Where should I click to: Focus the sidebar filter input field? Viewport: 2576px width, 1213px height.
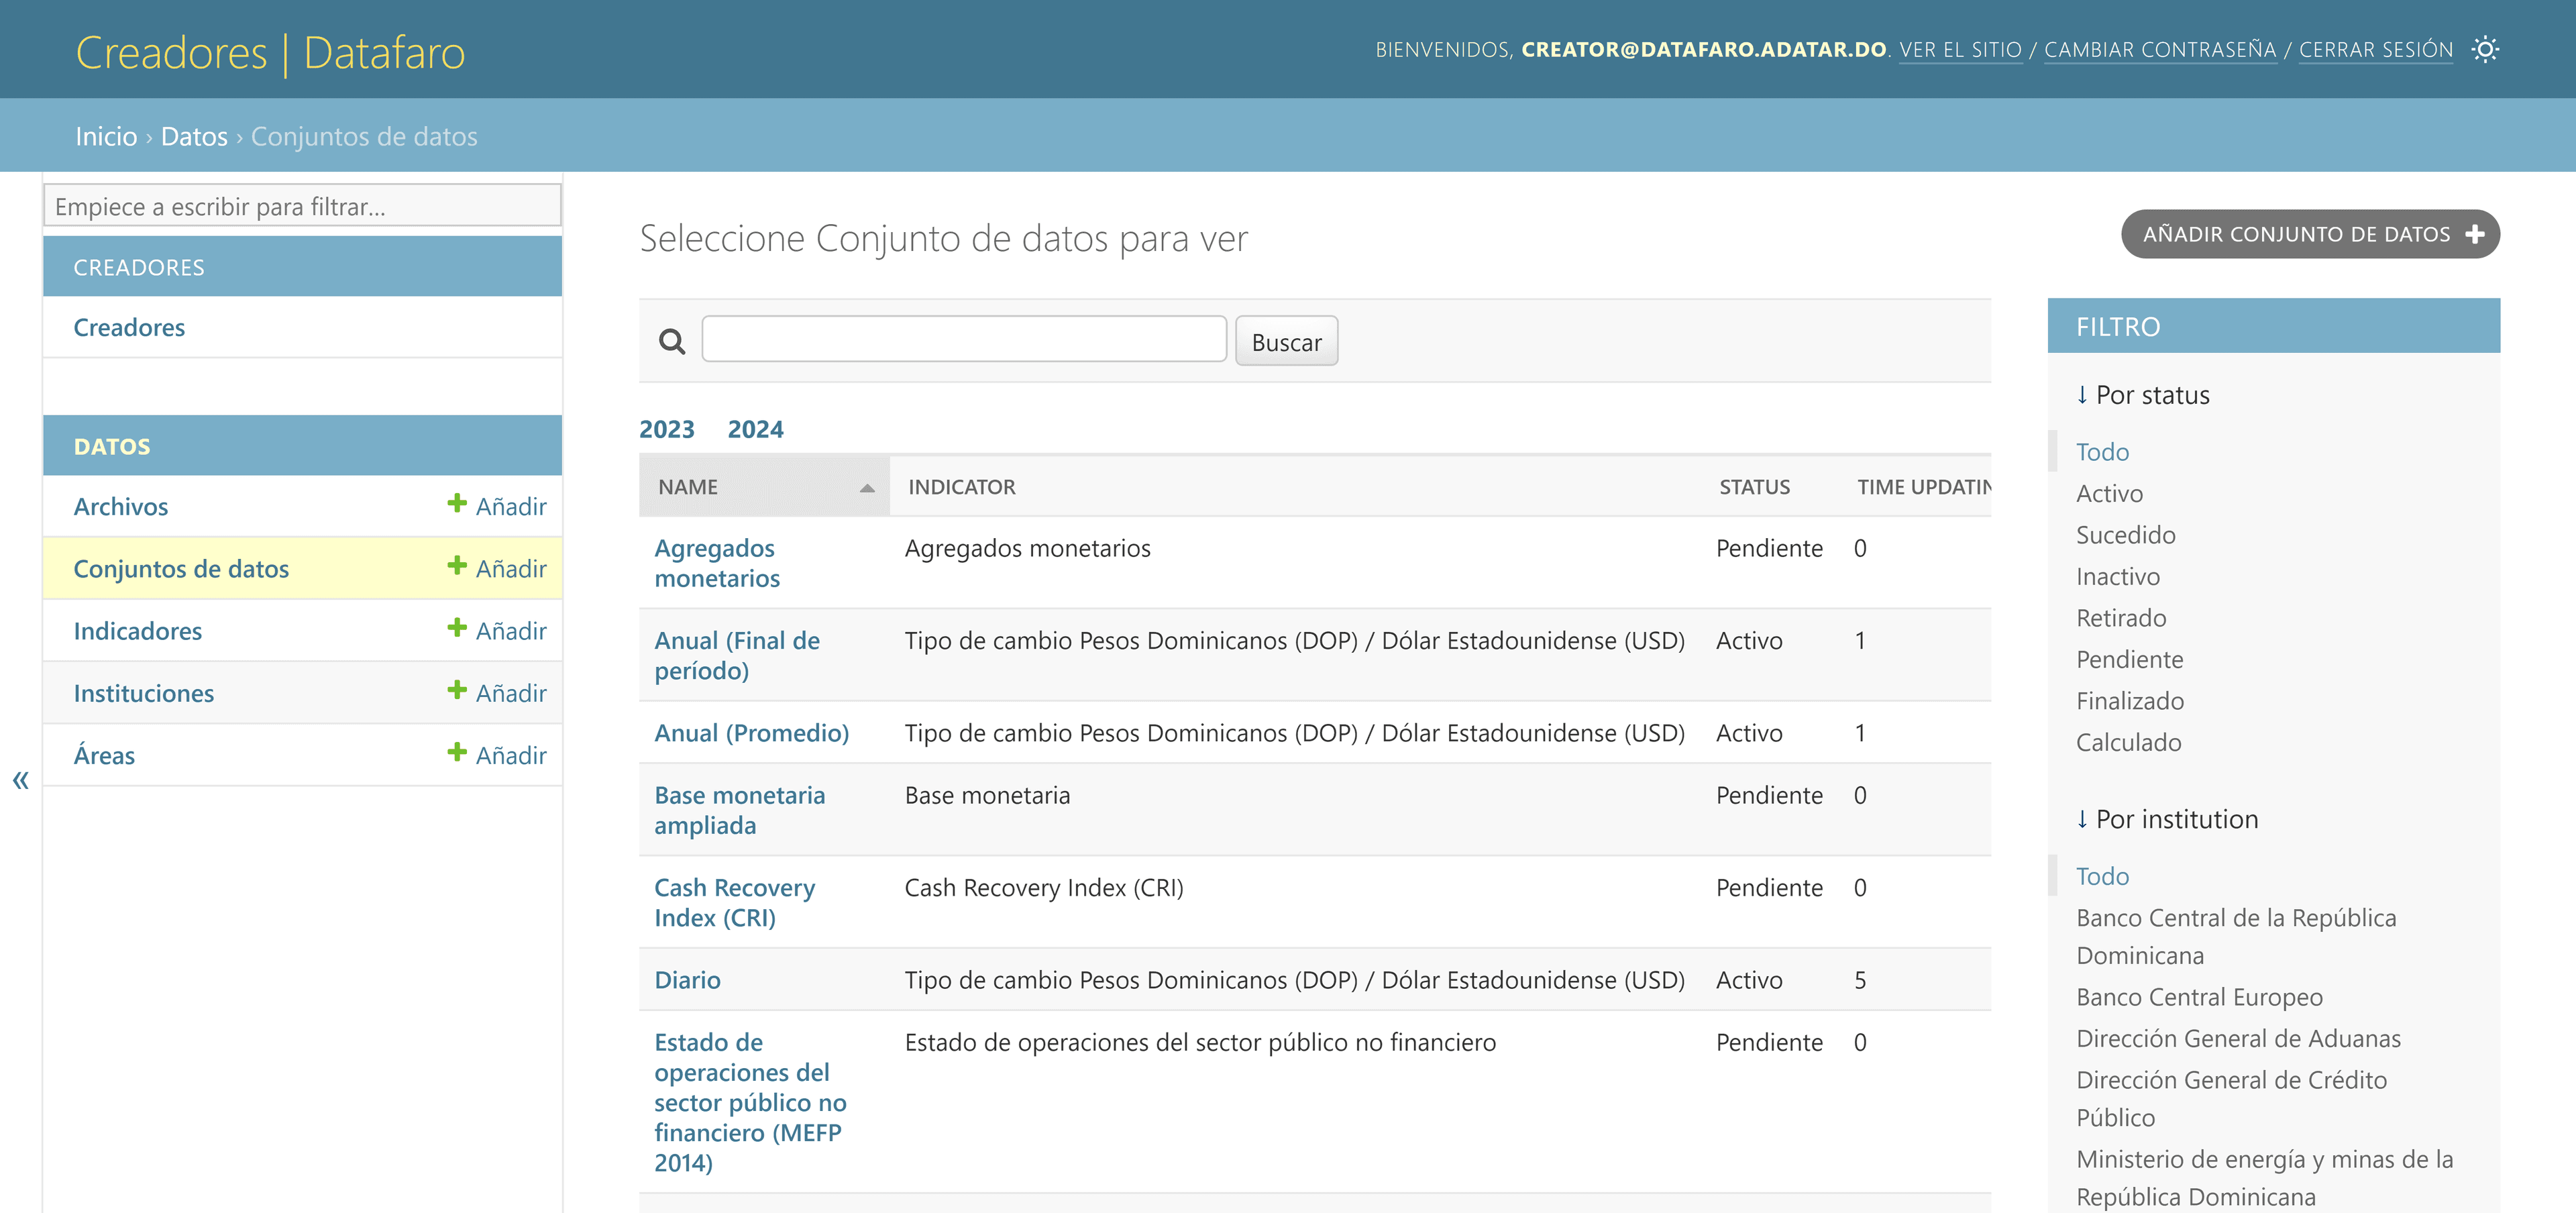click(x=302, y=206)
